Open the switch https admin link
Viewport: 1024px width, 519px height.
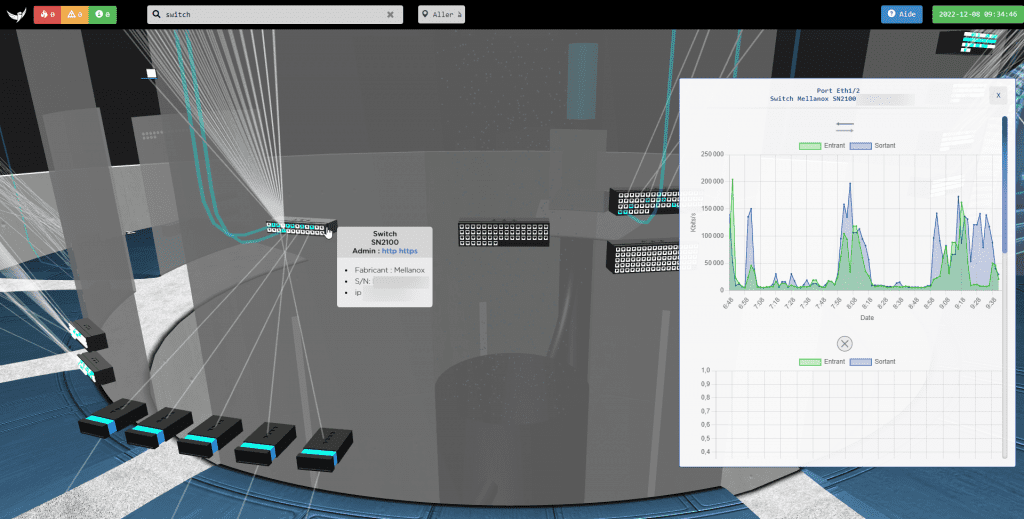pyautogui.click(x=408, y=251)
